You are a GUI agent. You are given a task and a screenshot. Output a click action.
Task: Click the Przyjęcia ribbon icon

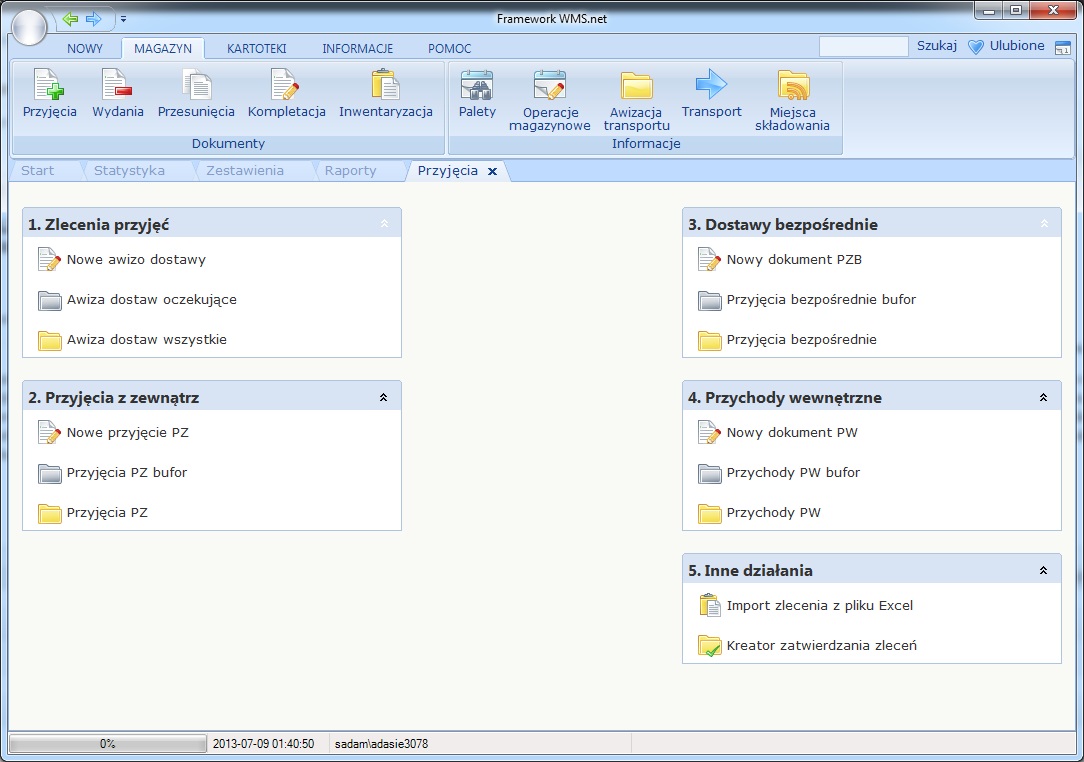49,87
